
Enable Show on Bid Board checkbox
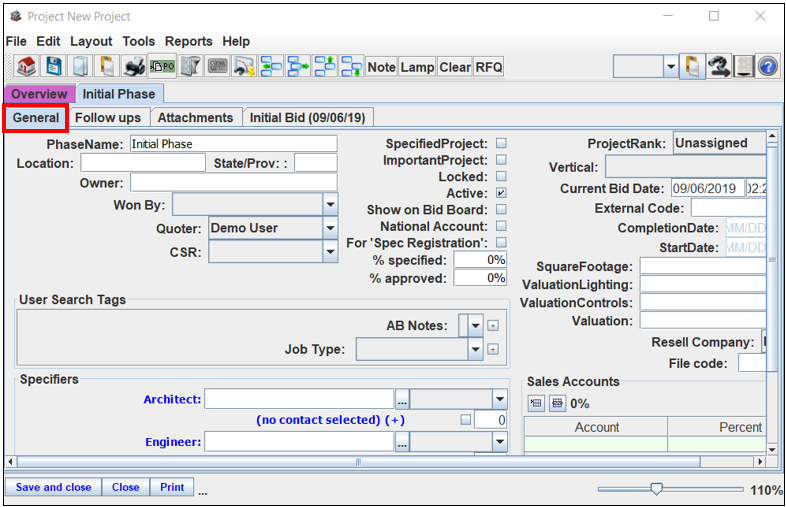501,210
